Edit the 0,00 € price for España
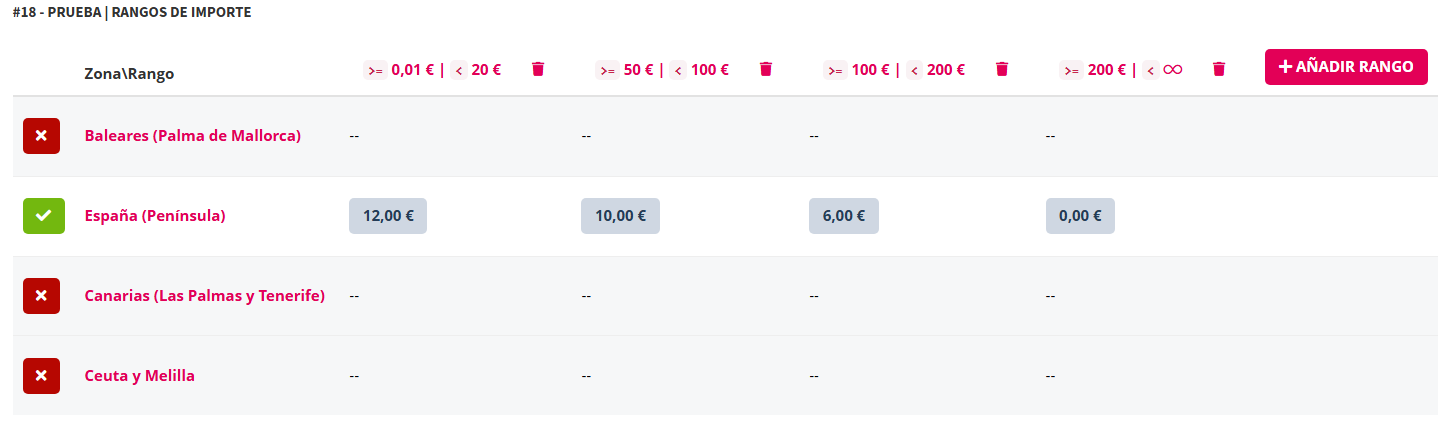The width and height of the screenshot is (1449, 425). coord(1080,215)
